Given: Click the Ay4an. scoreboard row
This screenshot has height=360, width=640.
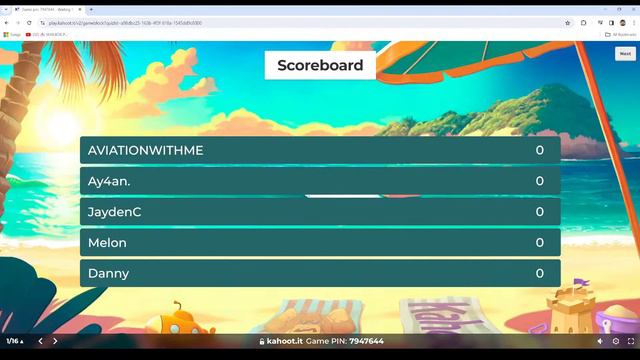Looking at the screenshot, I should (x=320, y=181).
